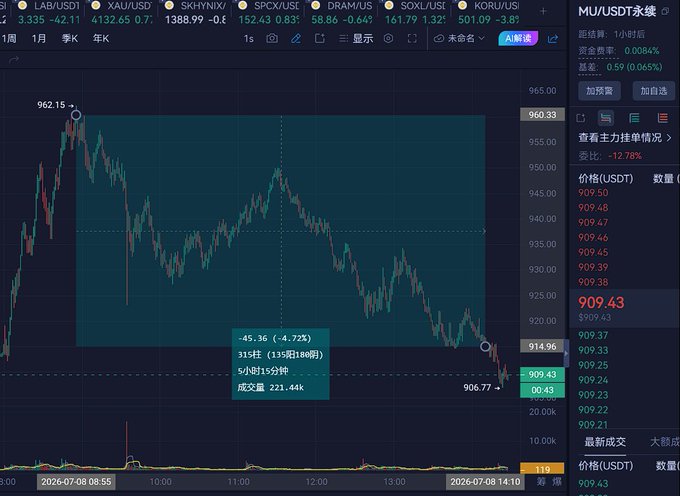Select ask price 909.50

(x=593, y=193)
